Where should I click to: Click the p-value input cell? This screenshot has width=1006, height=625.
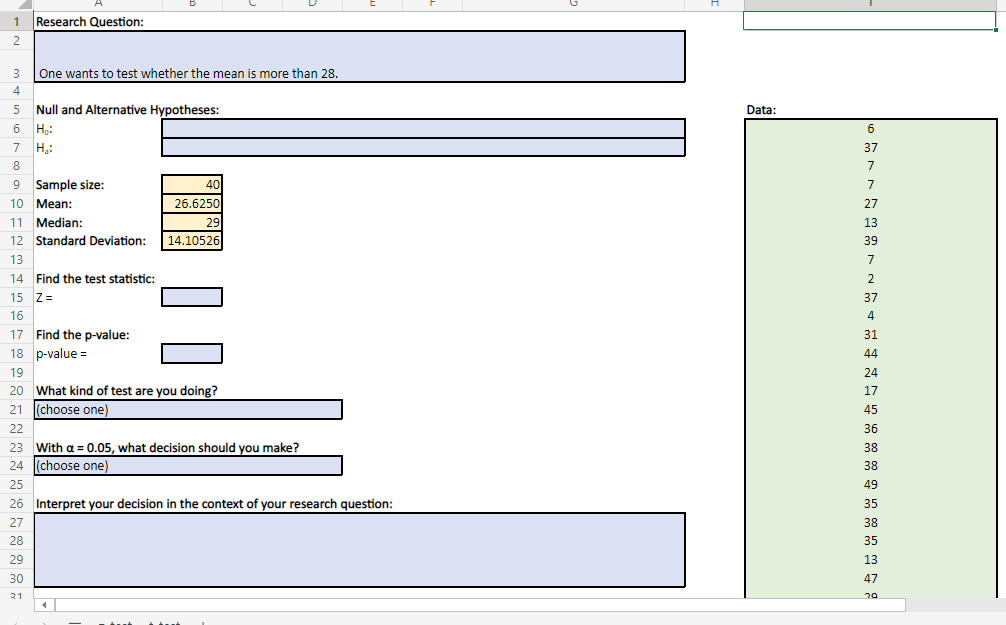point(191,352)
